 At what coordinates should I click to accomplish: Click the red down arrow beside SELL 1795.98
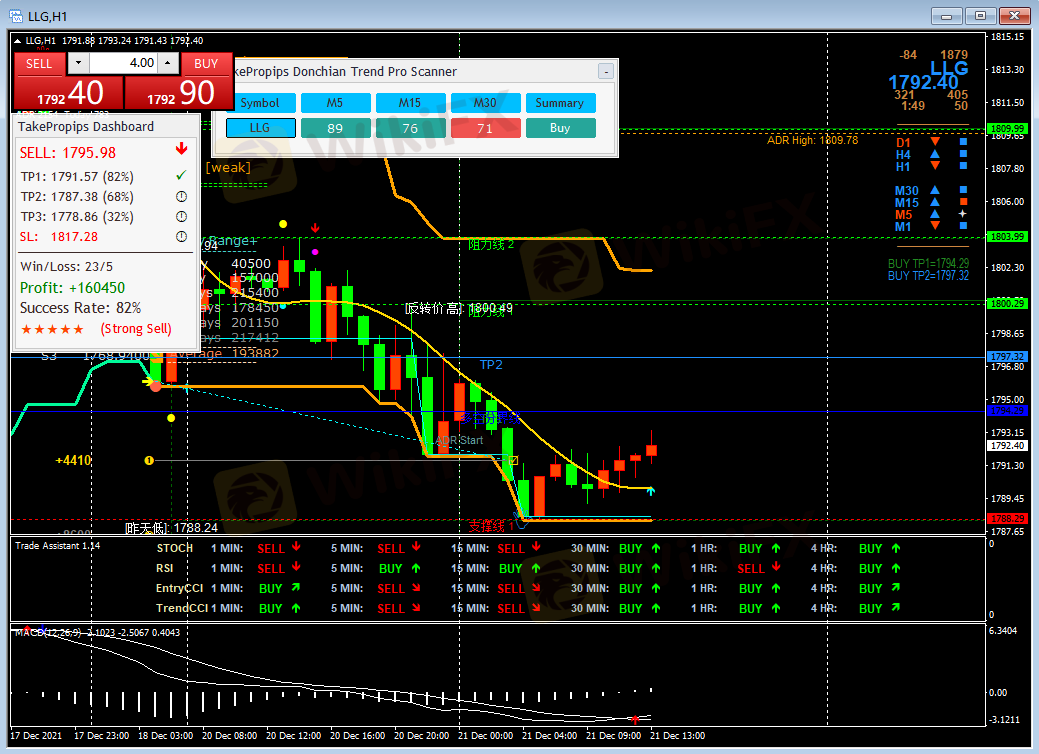(x=181, y=151)
